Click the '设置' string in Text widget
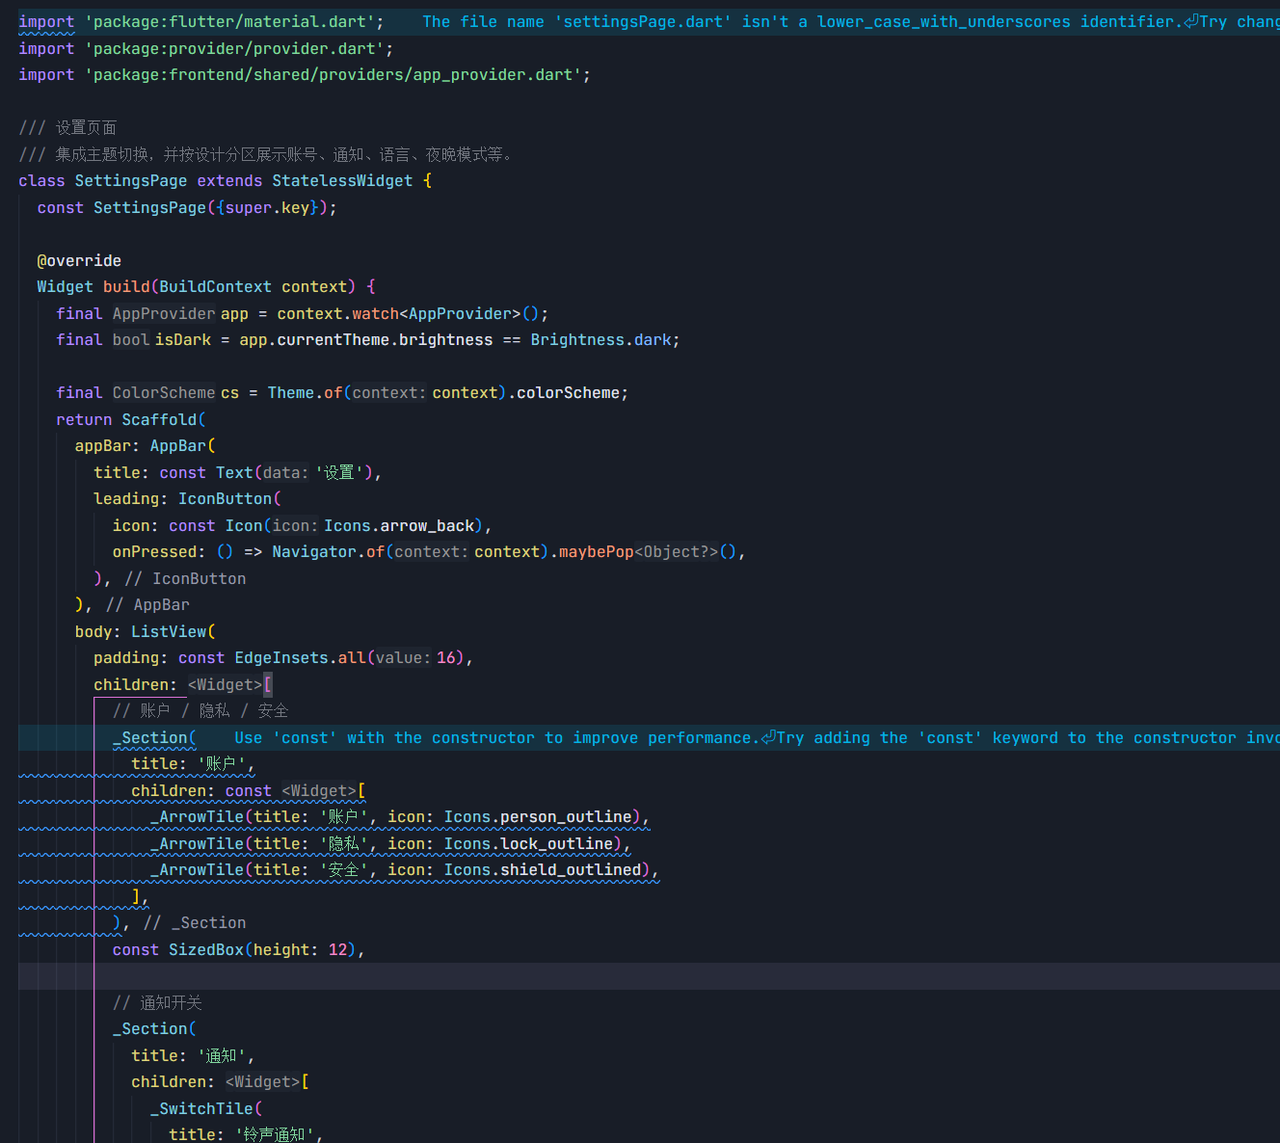 tap(339, 473)
